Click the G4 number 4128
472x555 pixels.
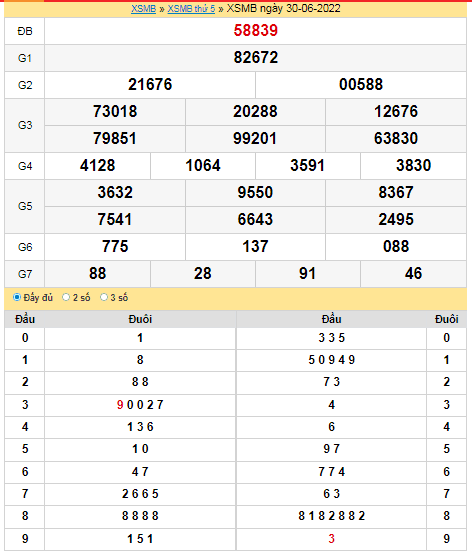97,165
